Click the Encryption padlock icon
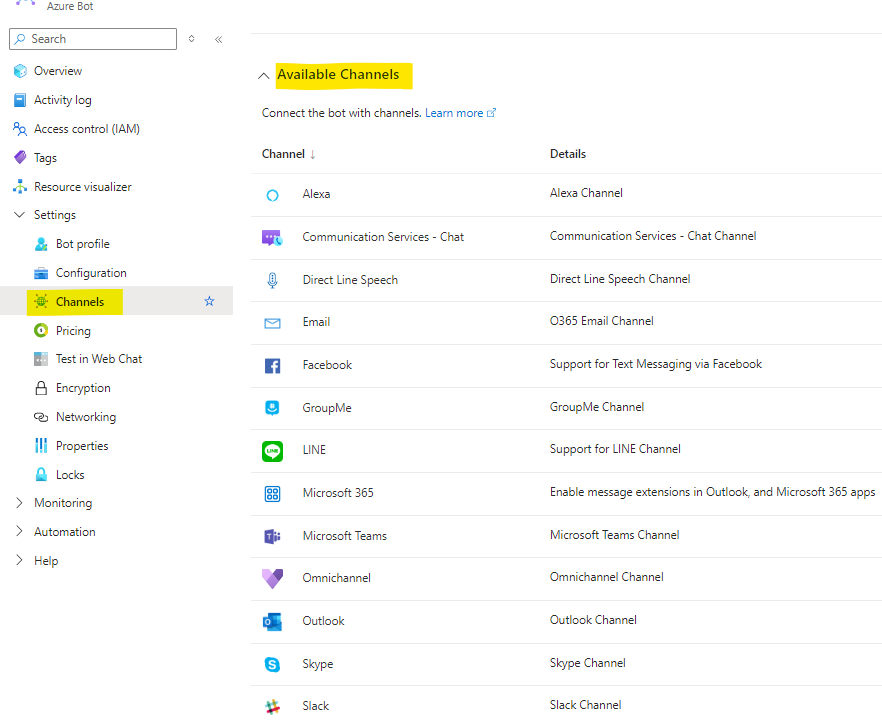The width and height of the screenshot is (882, 721). click(x=41, y=388)
